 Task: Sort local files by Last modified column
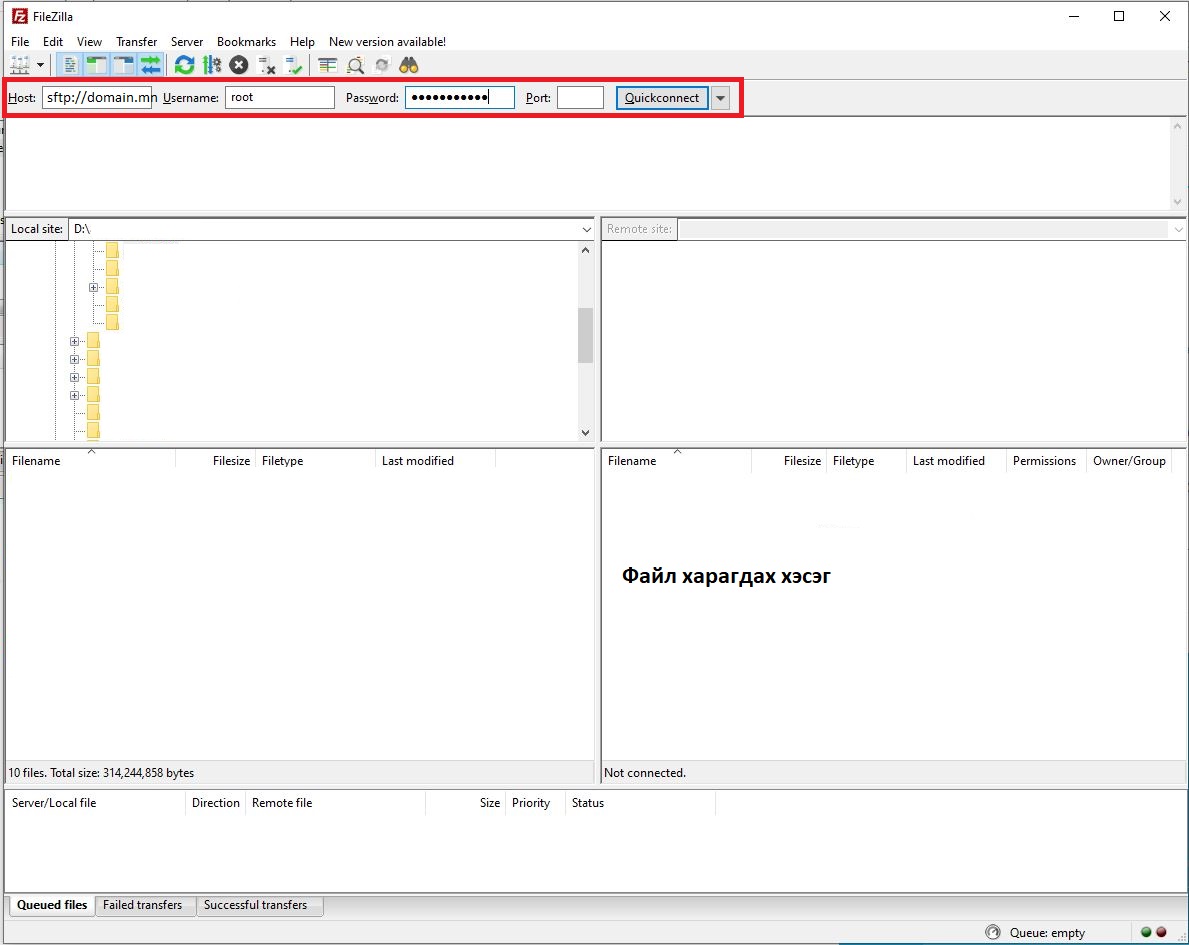[x=435, y=461]
